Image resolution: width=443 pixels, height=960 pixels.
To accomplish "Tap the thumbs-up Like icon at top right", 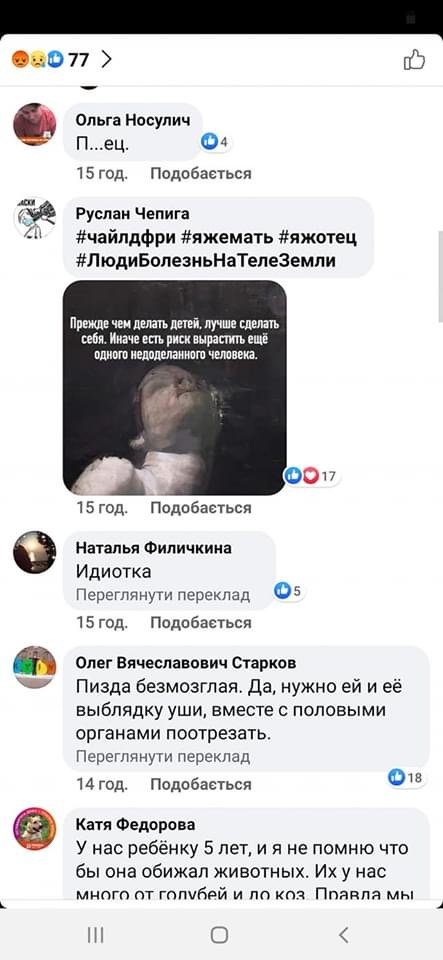I will tap(414, 60).
